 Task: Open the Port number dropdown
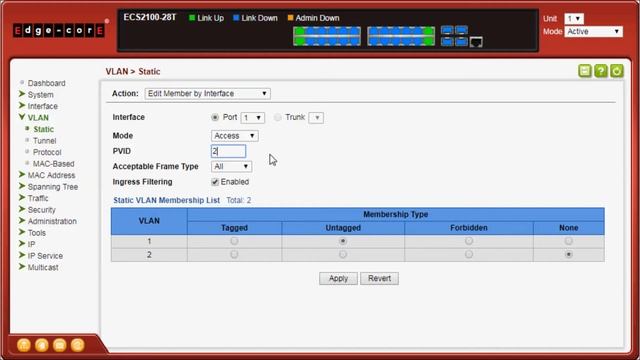(253, 118)
